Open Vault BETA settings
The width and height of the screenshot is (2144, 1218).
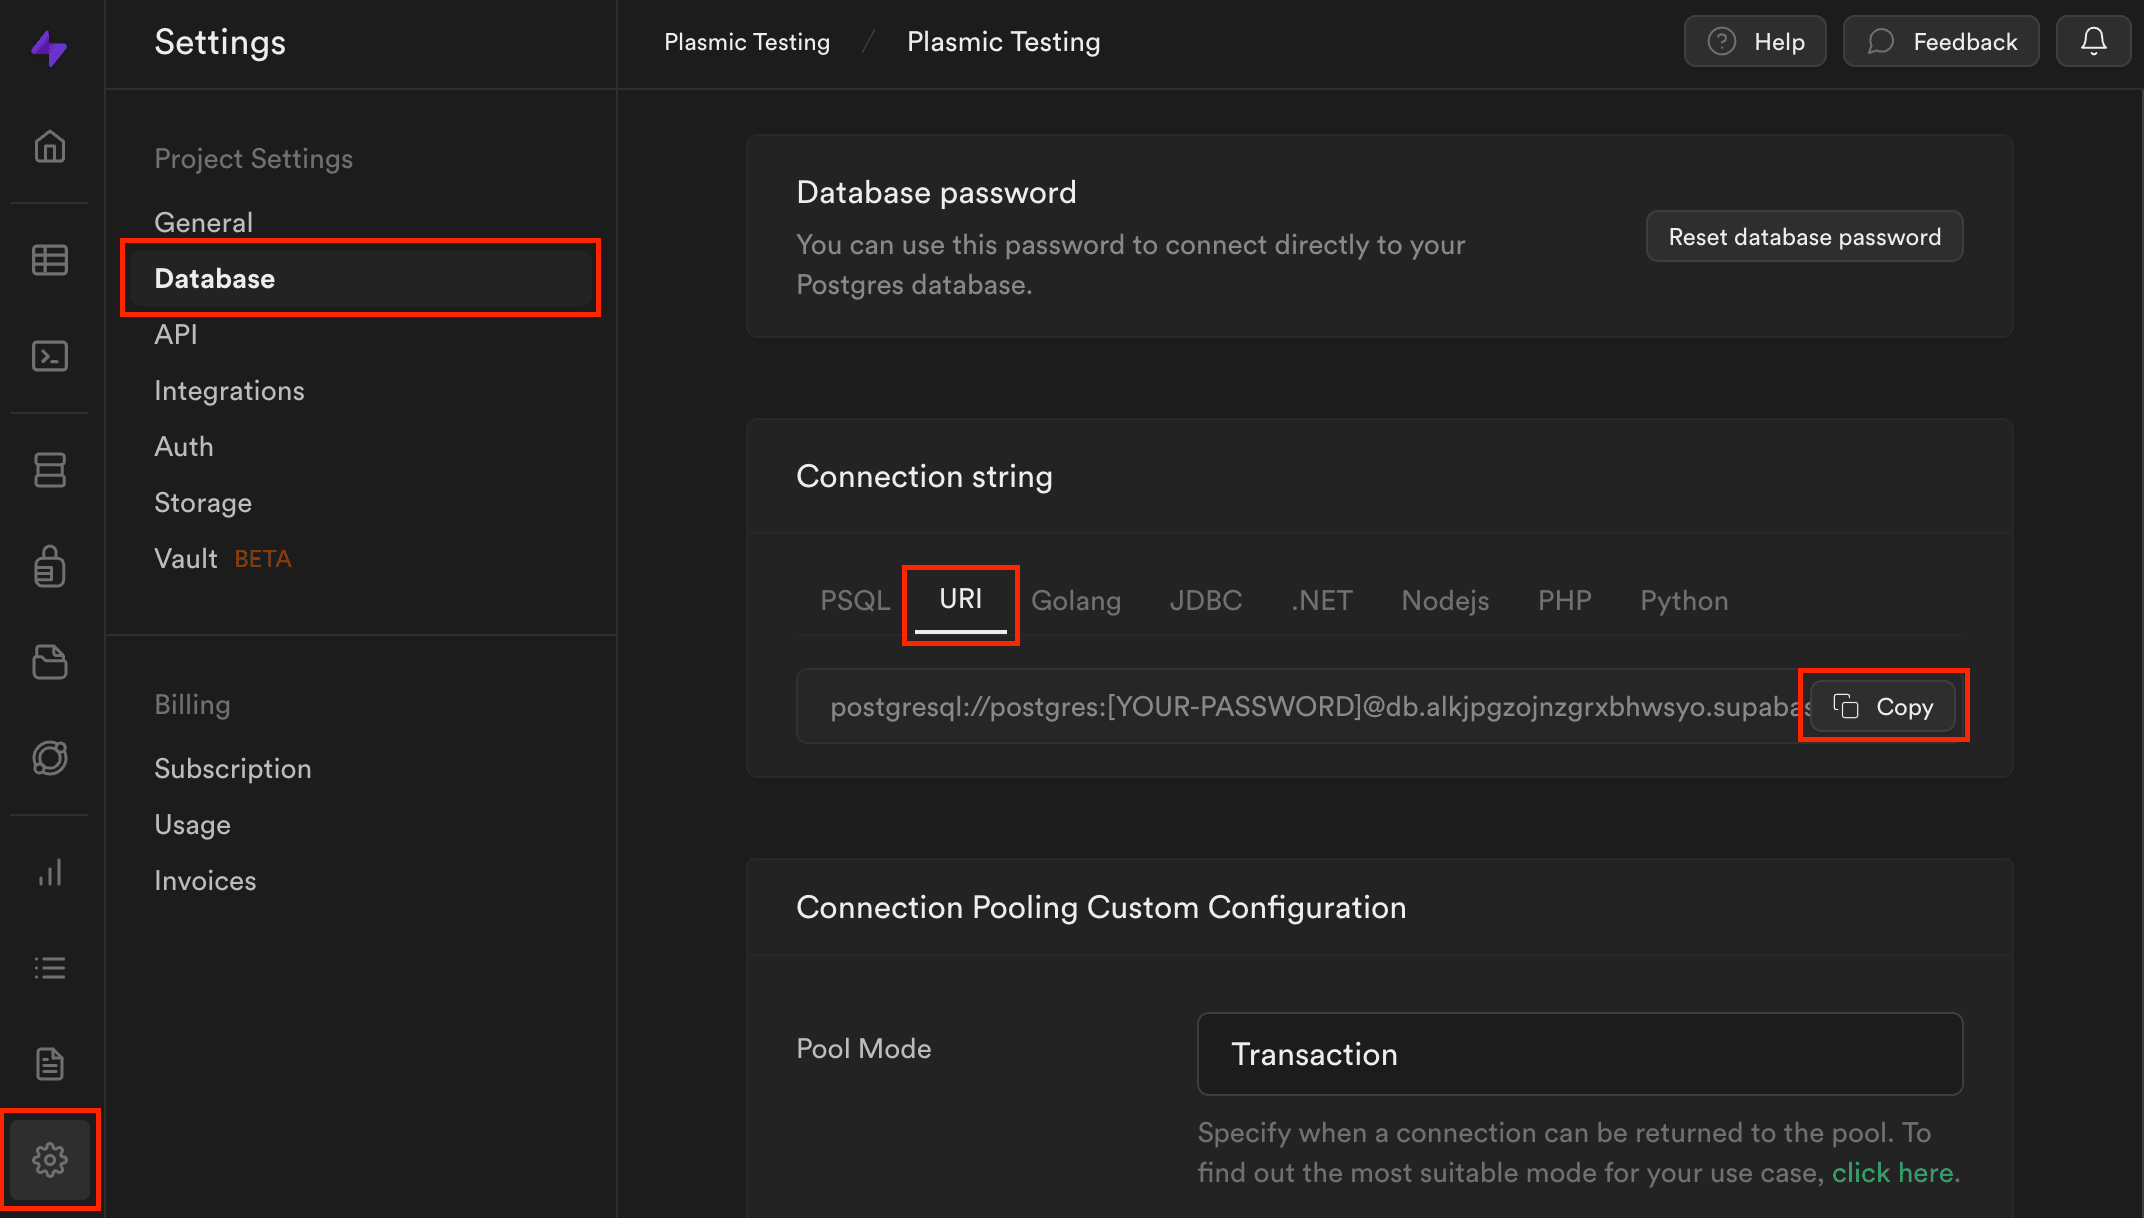click(x=223, y=558)
